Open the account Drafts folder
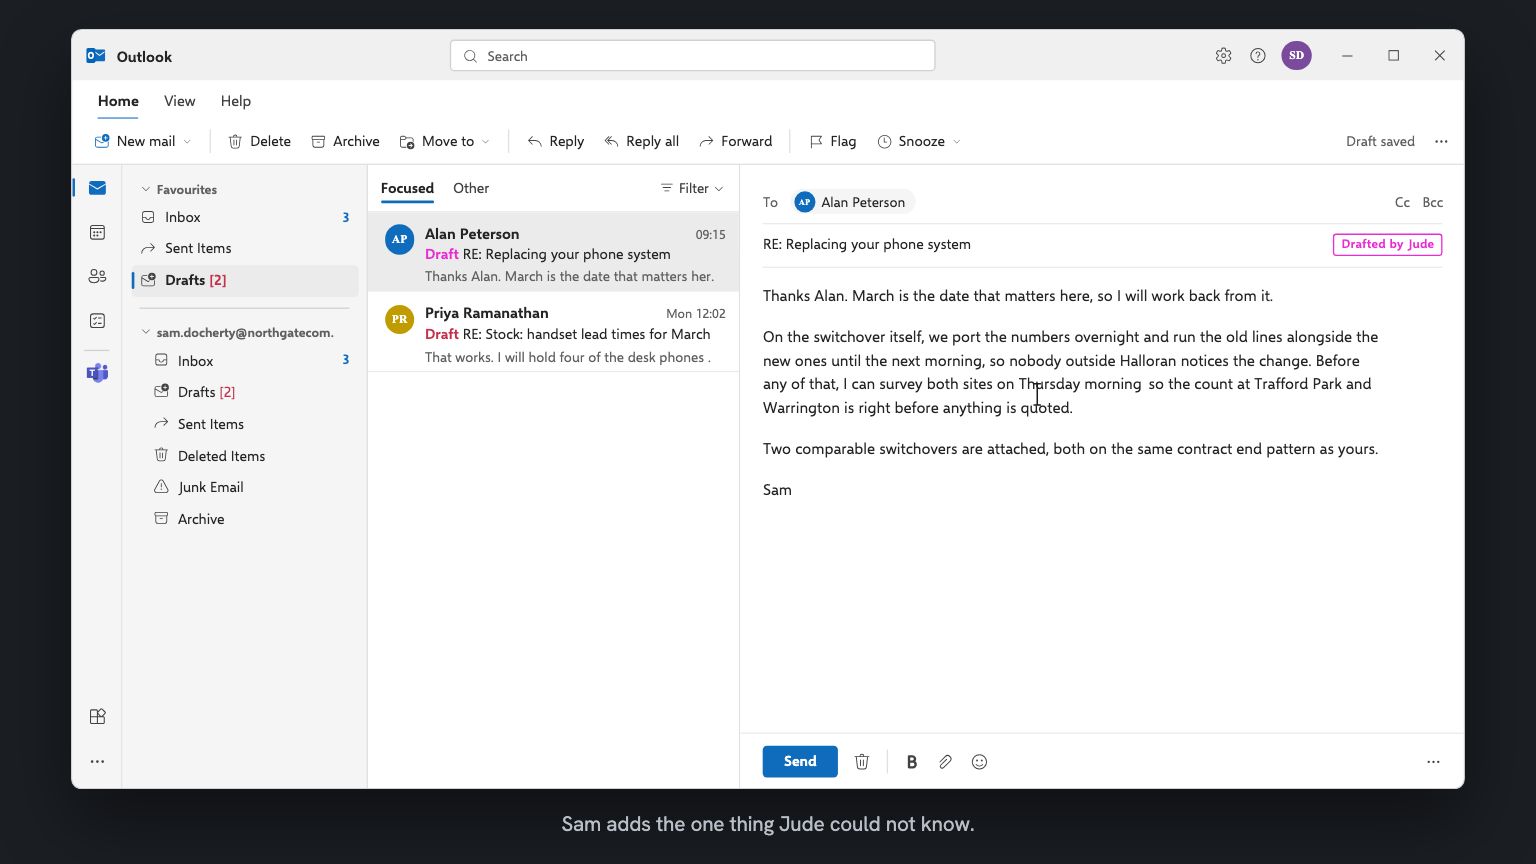1536x864 pixels. point(245,392)
